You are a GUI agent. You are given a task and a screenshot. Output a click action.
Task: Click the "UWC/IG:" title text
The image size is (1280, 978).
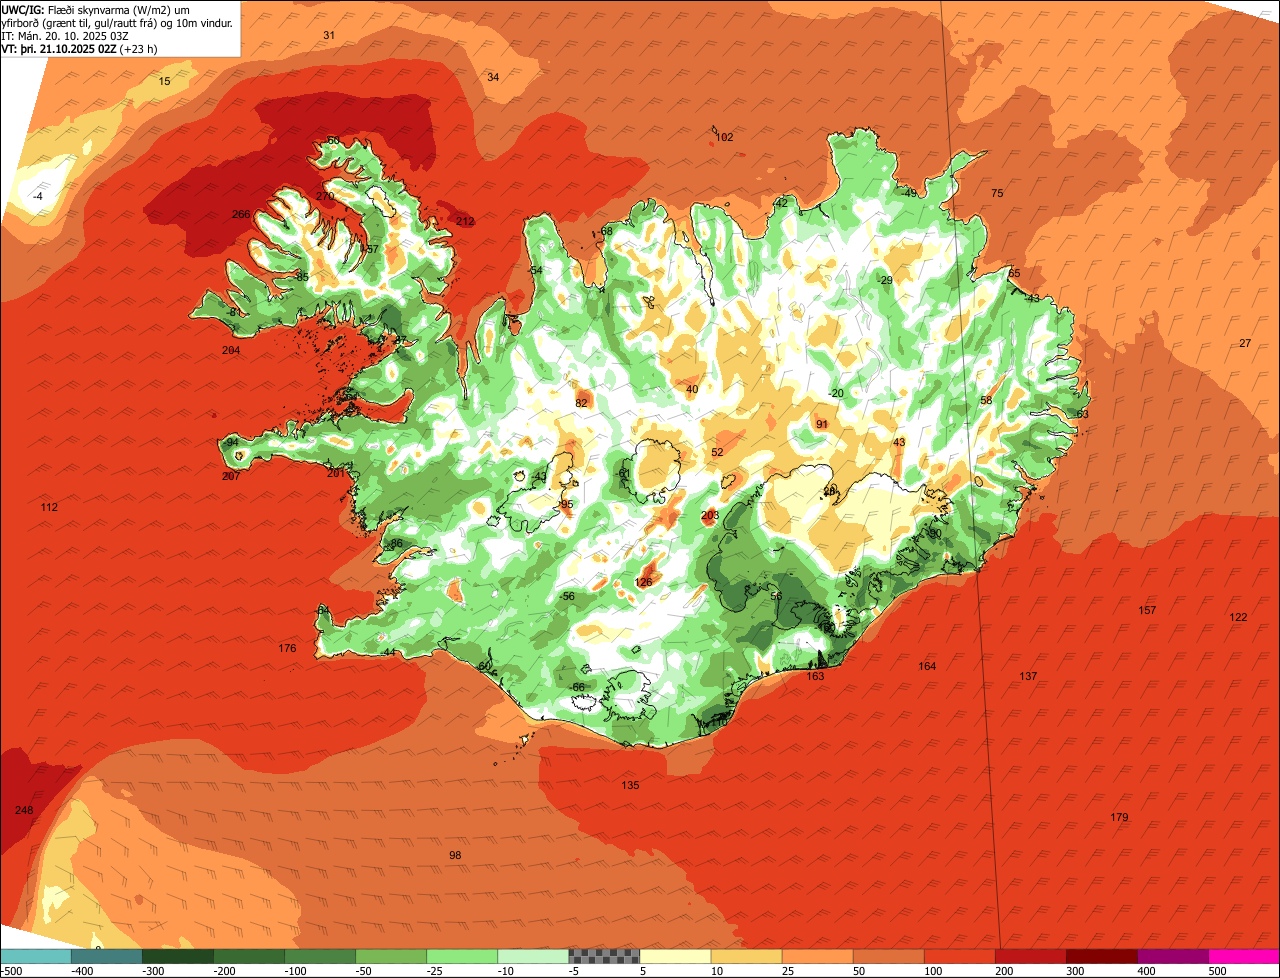click(23, 9)
